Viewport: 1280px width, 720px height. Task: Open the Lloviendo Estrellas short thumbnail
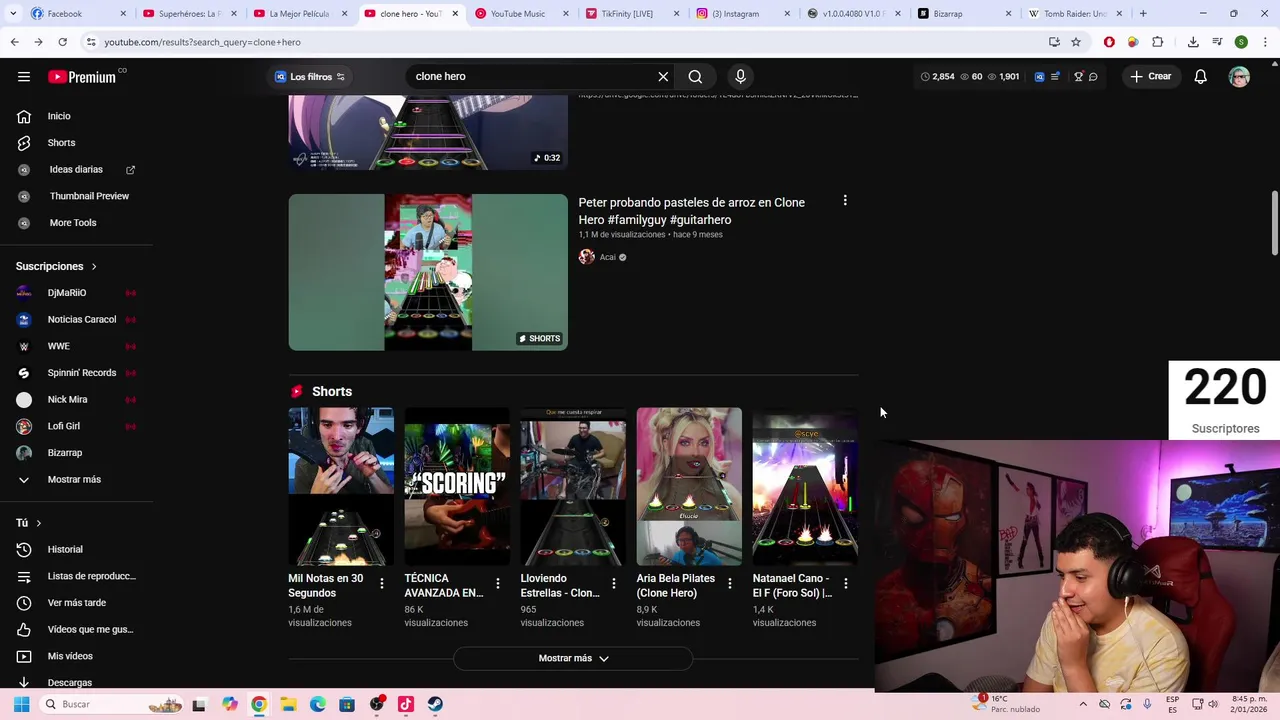tap(573, 486)
